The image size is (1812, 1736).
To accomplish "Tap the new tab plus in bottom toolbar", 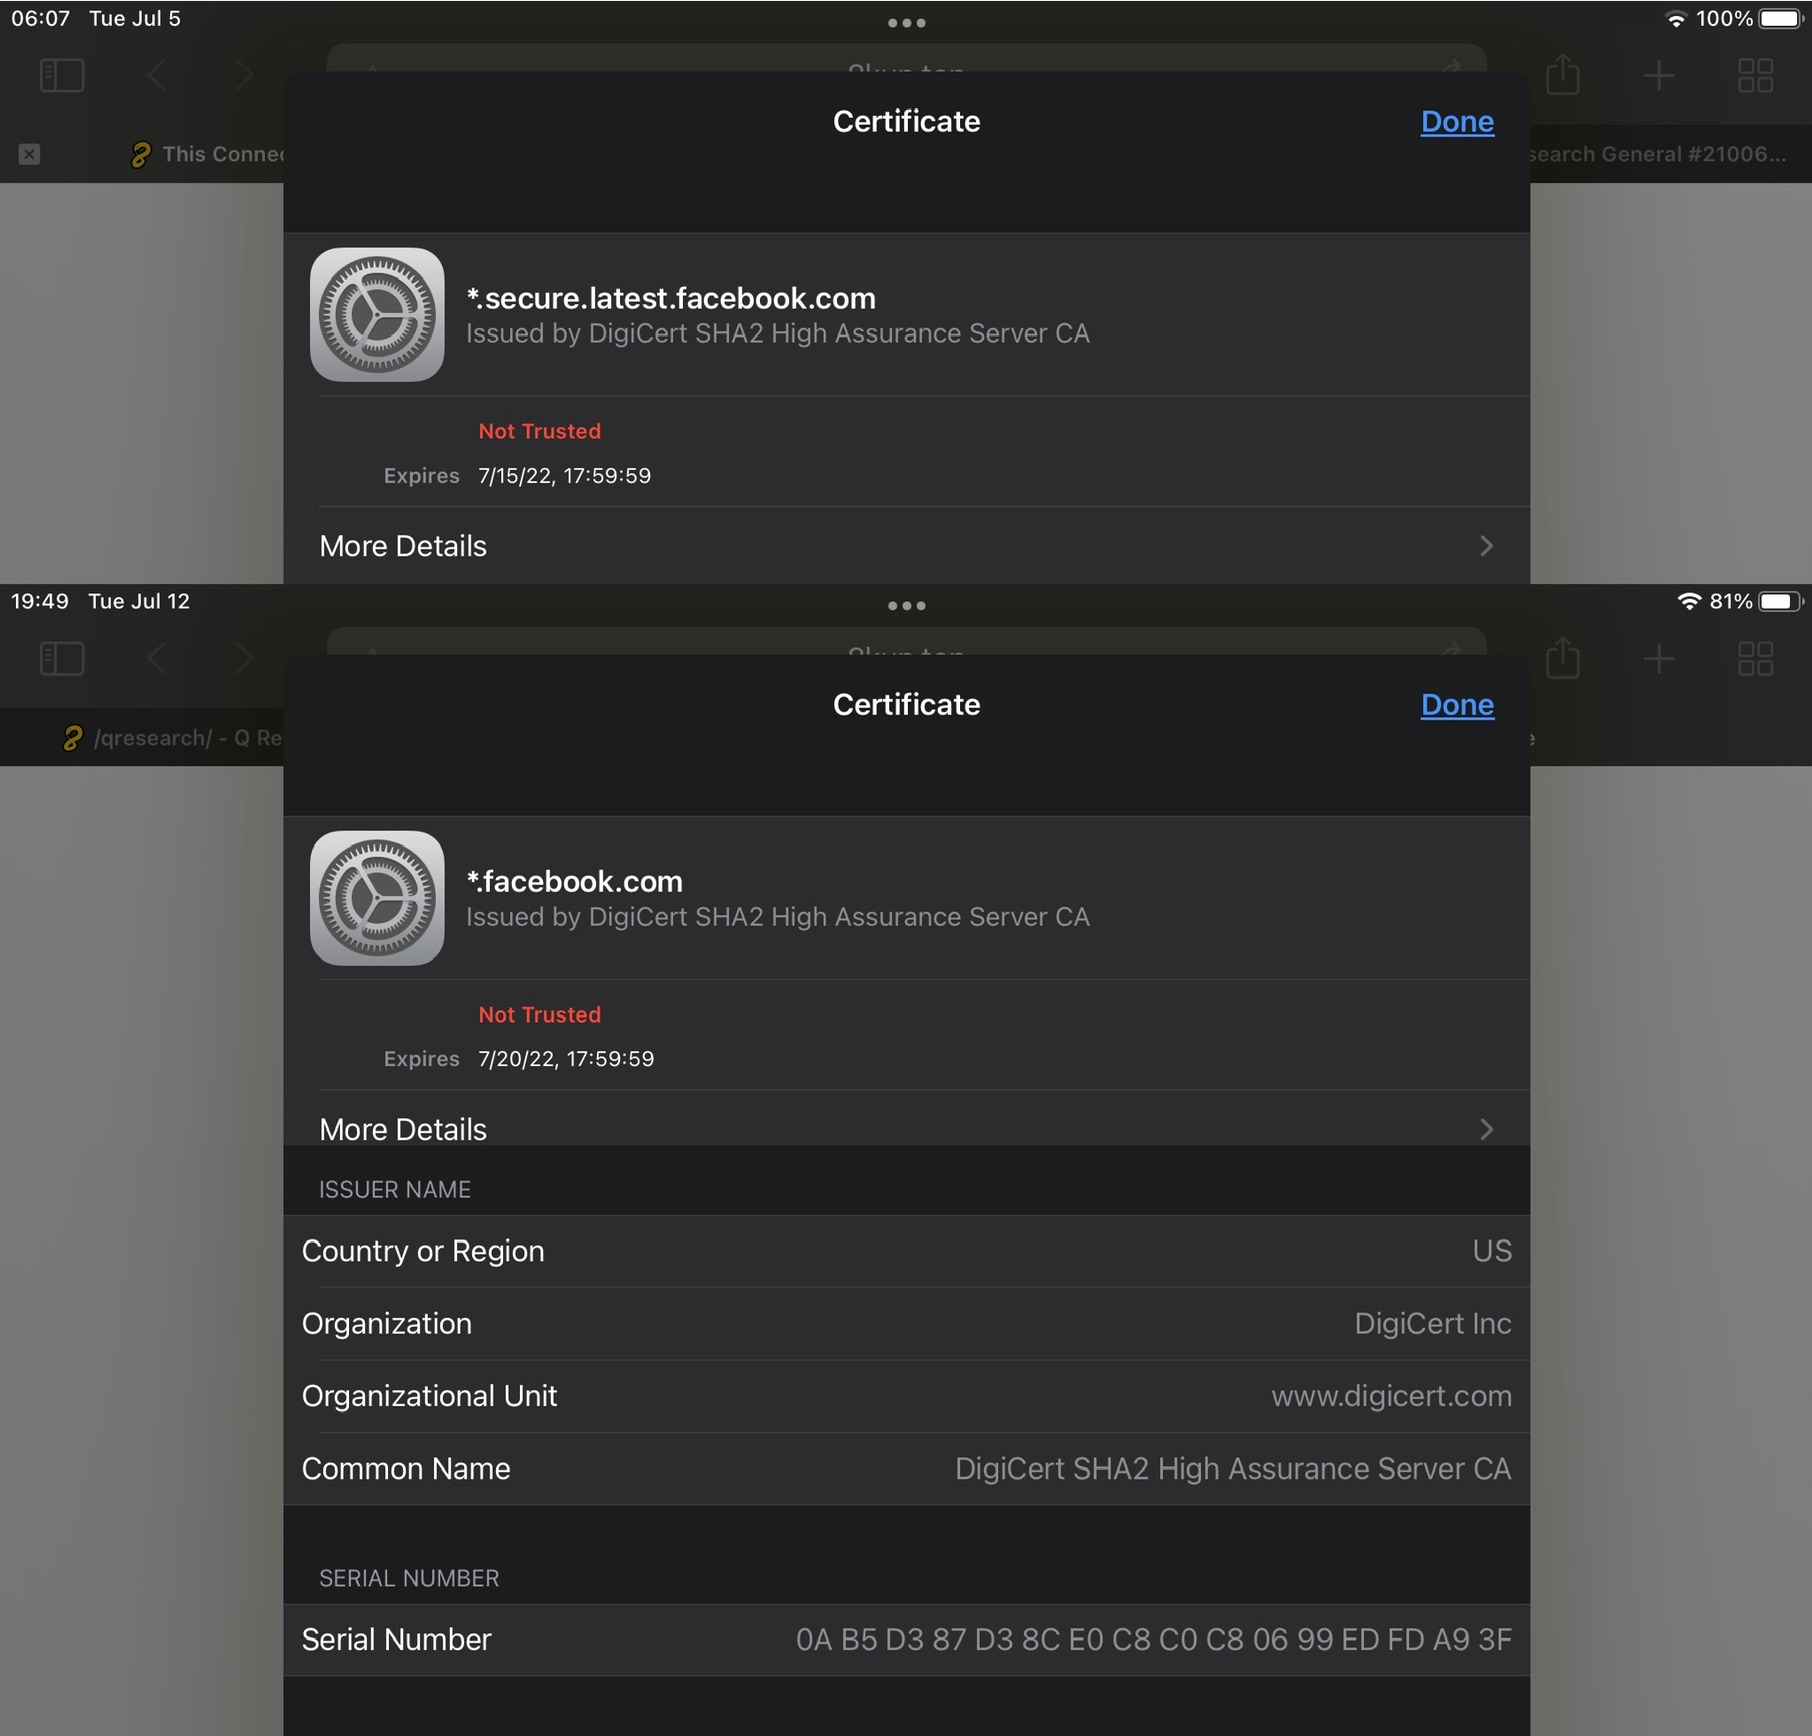I will pyautogui.click(x=1659, y=659).
